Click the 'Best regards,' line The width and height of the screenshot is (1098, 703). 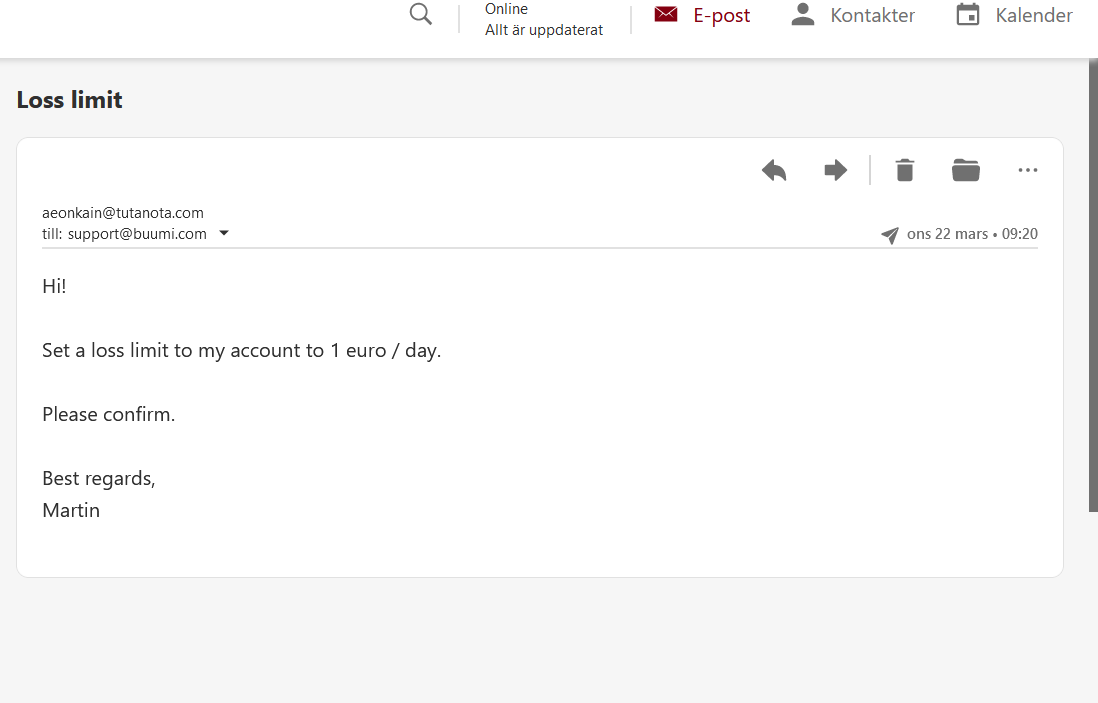(x=99, y=478)
